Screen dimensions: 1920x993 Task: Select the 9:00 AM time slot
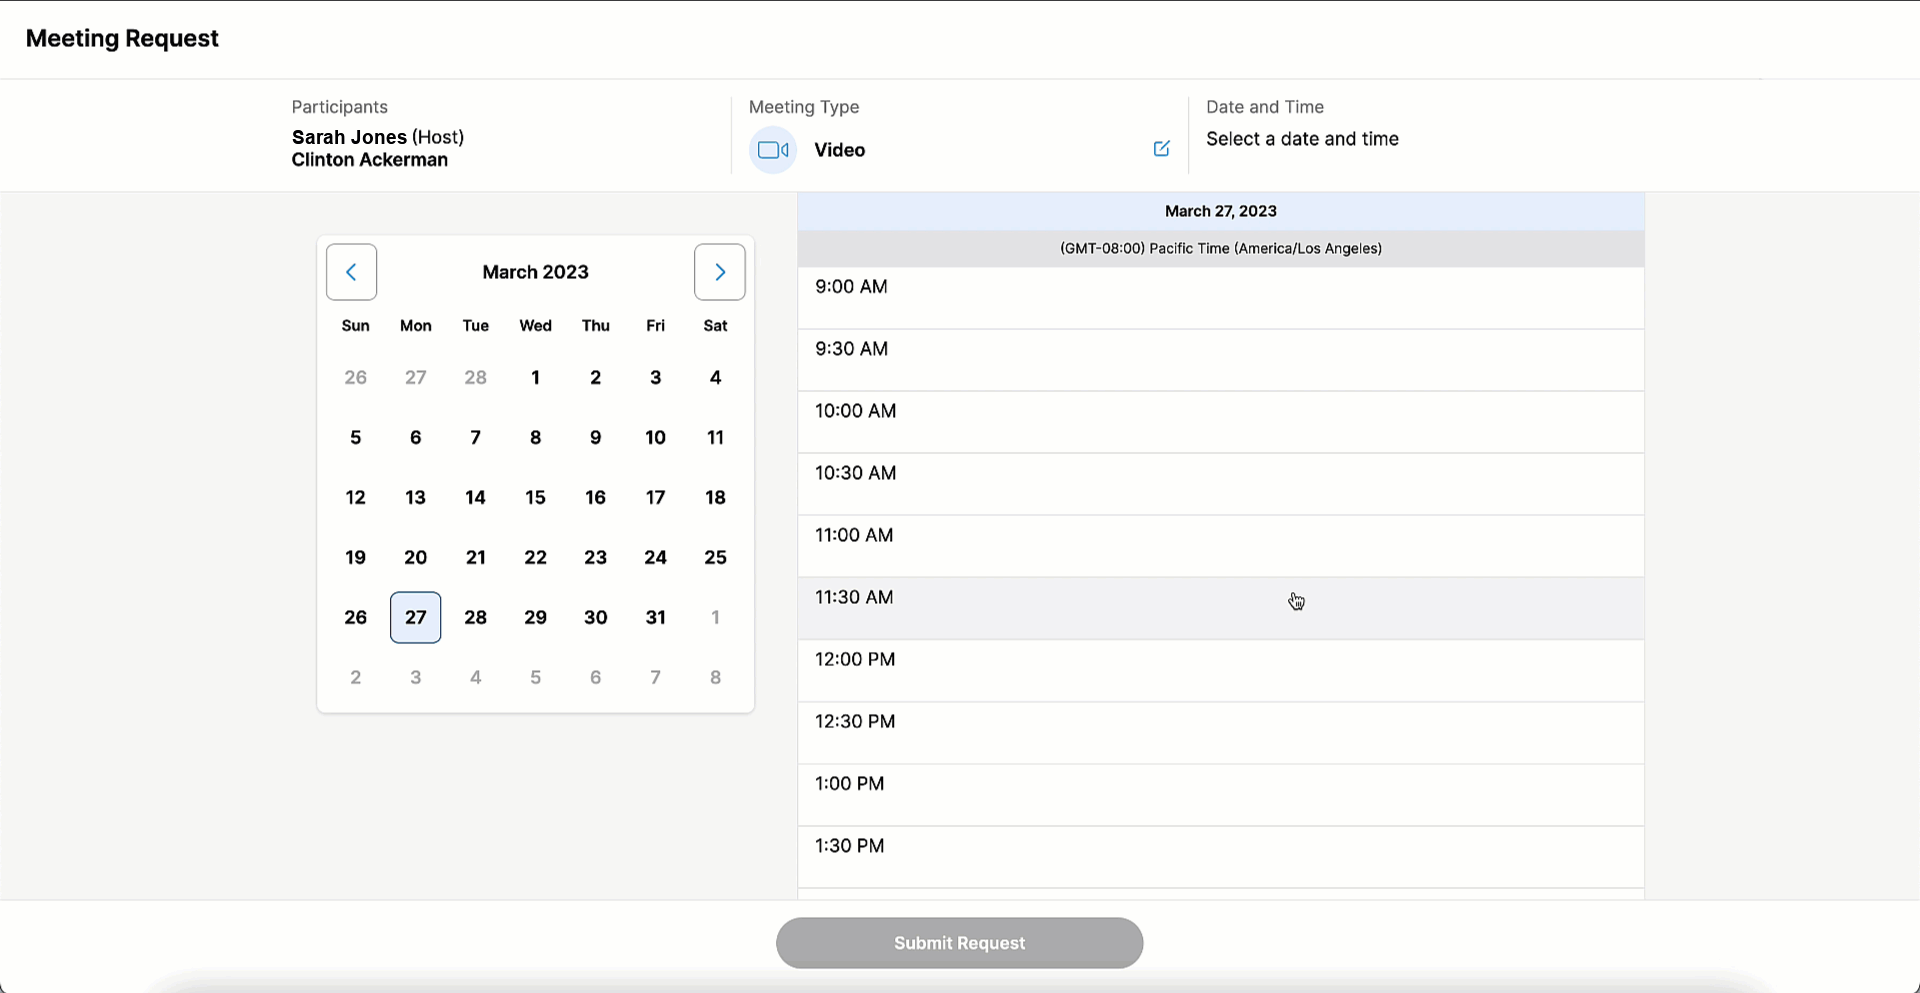1220,298
